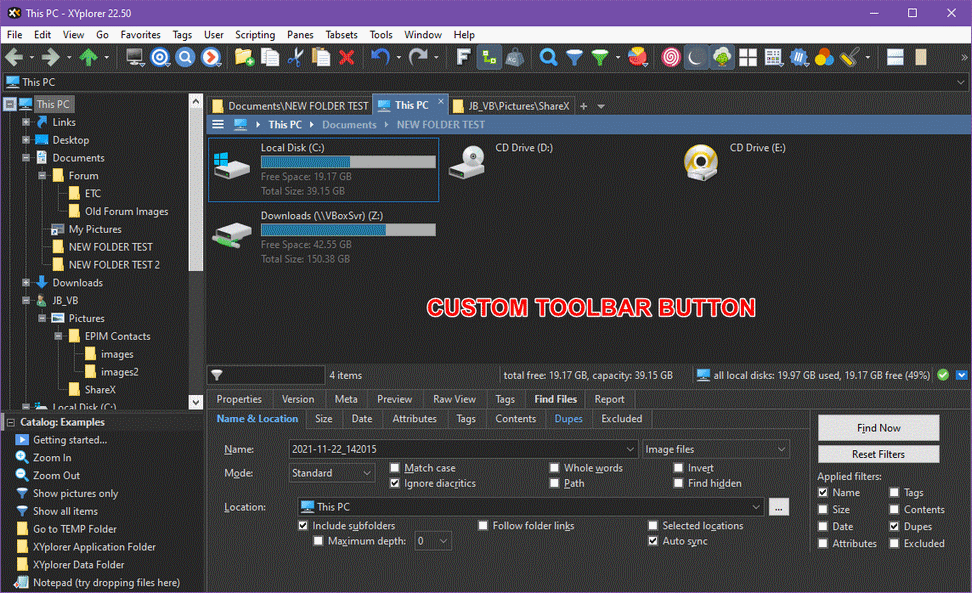Click the Back arrow toolbar icon

[x=14, y=58]
